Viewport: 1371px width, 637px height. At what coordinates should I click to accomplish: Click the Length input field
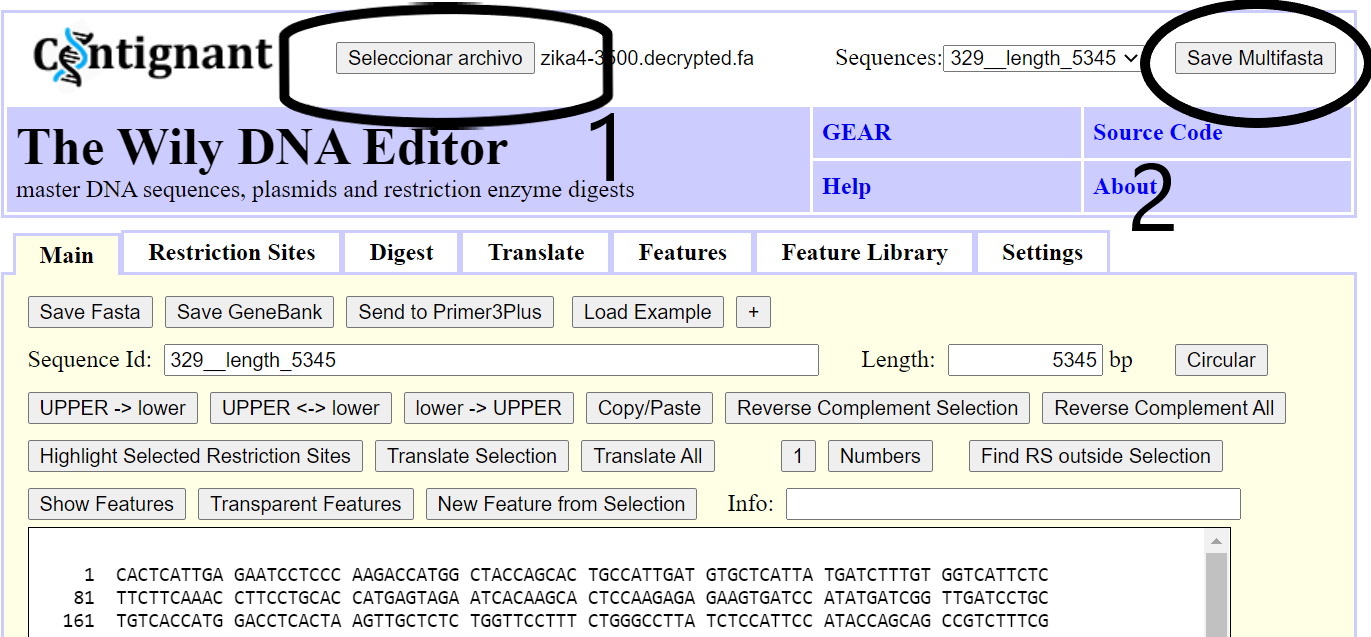pos(1025,360)
